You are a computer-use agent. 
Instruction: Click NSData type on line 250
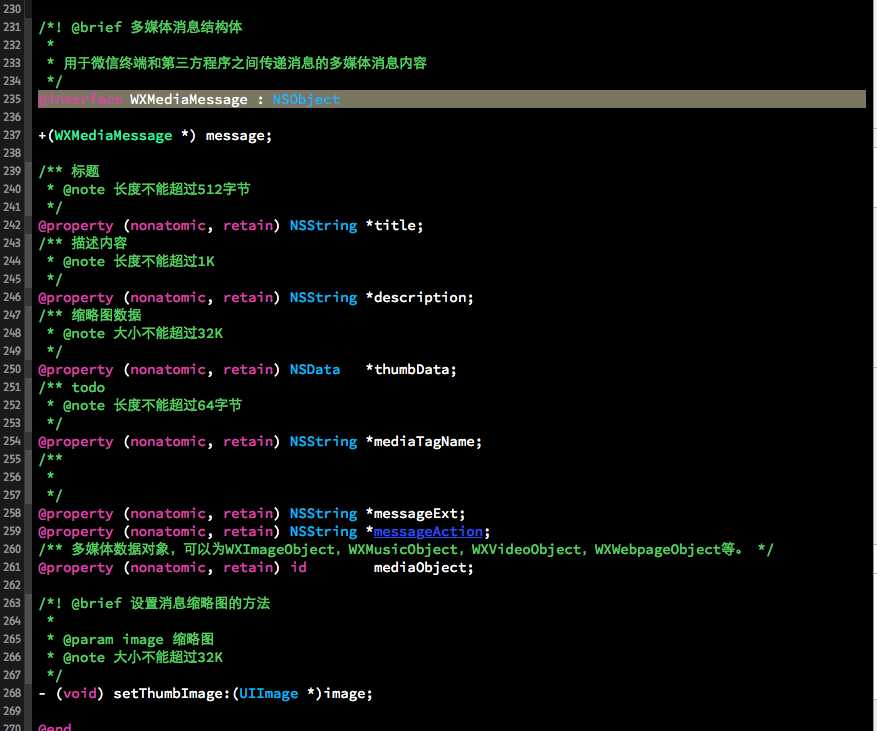coord(314,370)
